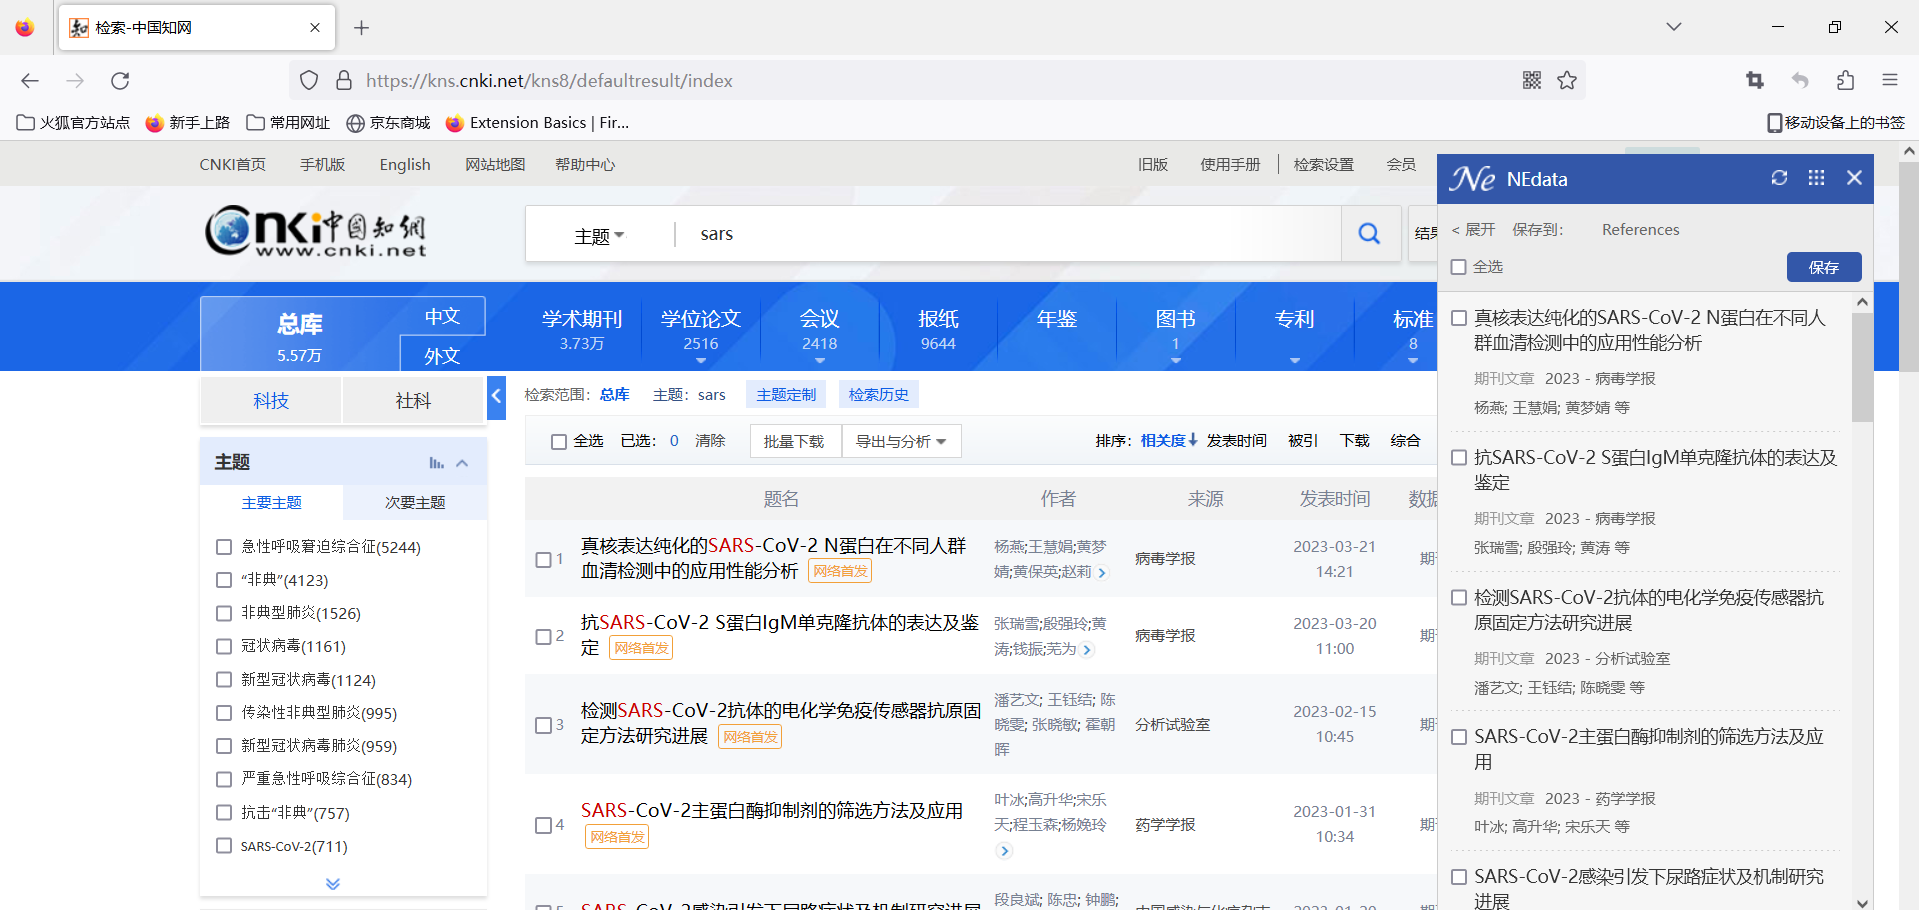
Task: Click the page vertical scrollbar
Action: 1909,267
